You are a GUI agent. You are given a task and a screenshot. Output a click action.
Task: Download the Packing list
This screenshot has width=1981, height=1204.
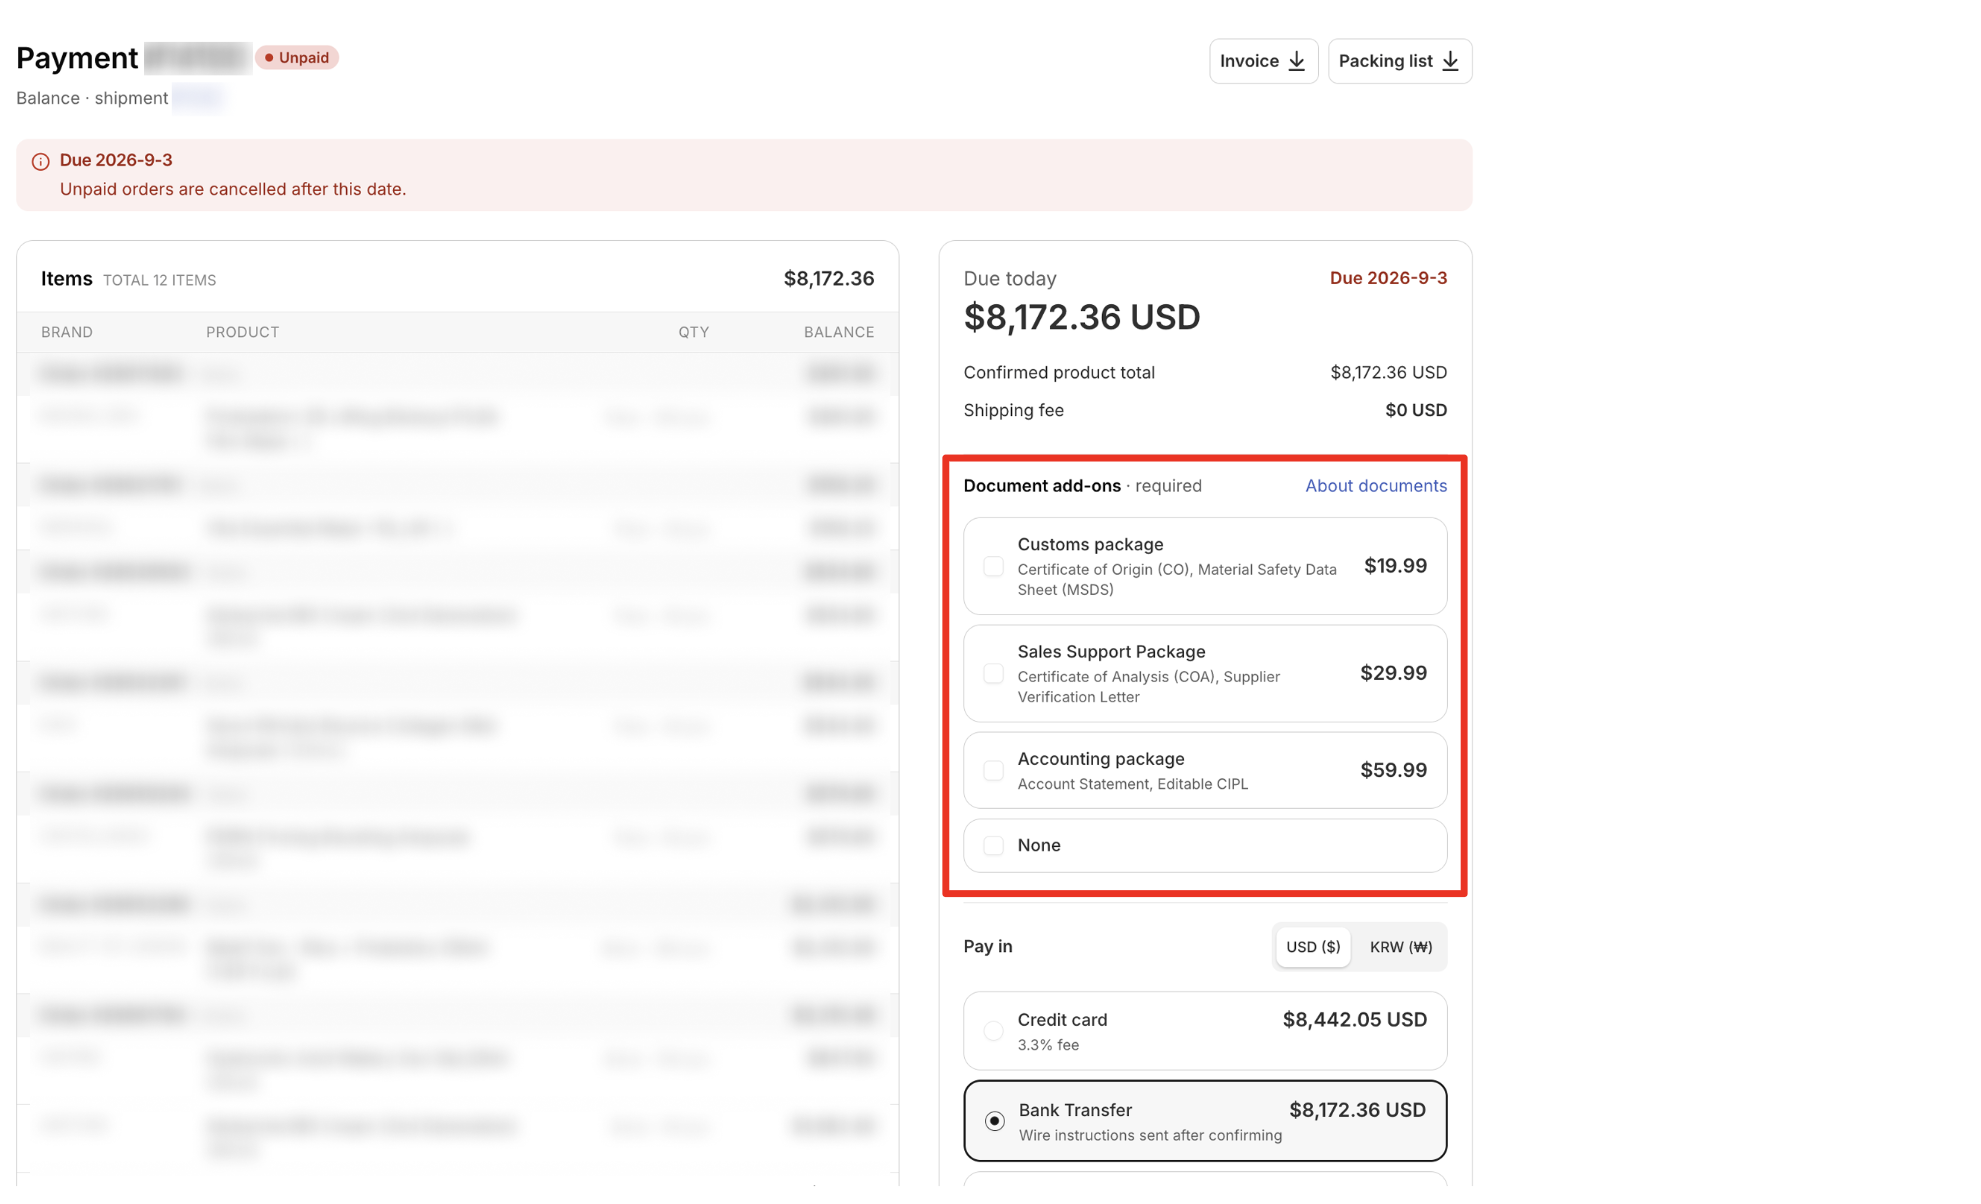click(1399, 61)
